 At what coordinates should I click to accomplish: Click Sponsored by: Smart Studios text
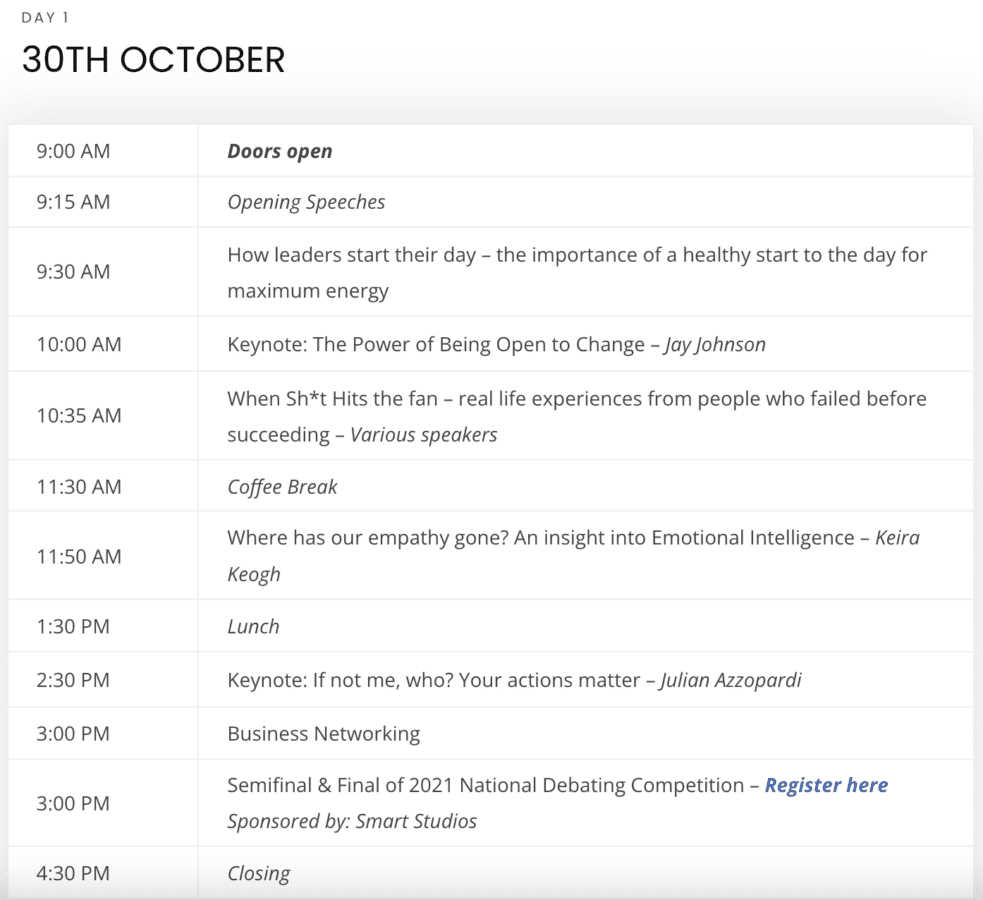tap(352, 821)
